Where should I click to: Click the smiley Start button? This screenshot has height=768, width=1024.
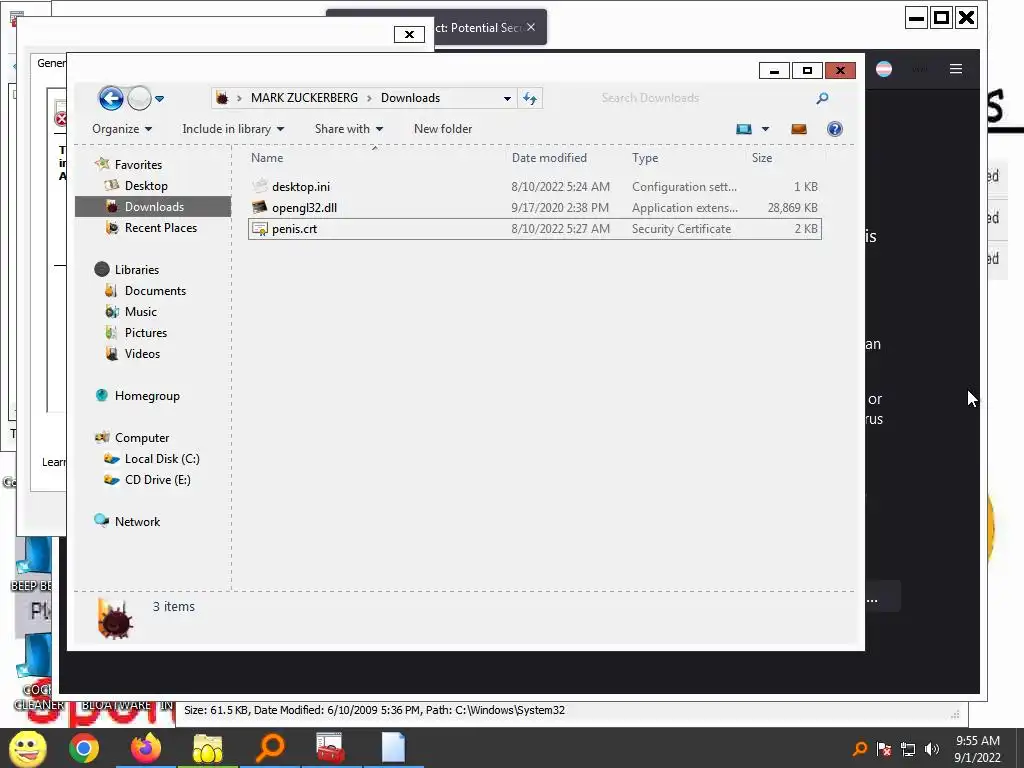[x=27, y=748]
